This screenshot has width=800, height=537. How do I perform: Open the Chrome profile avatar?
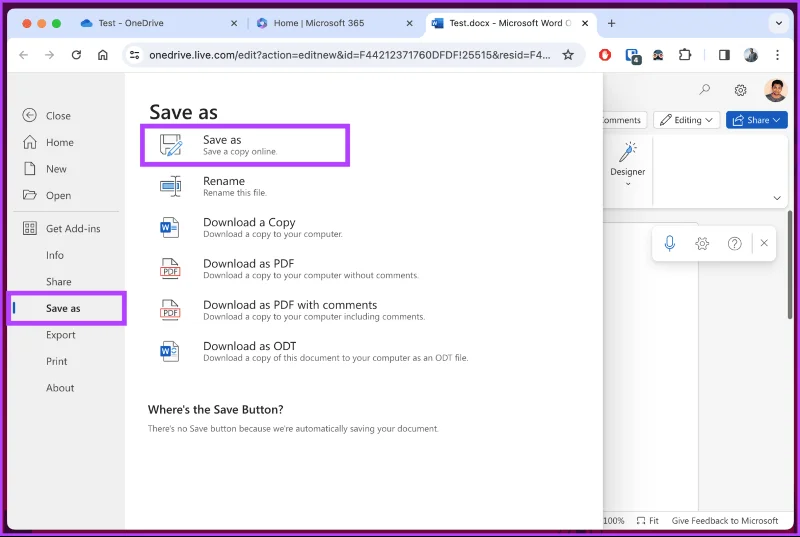click(751, 55)
